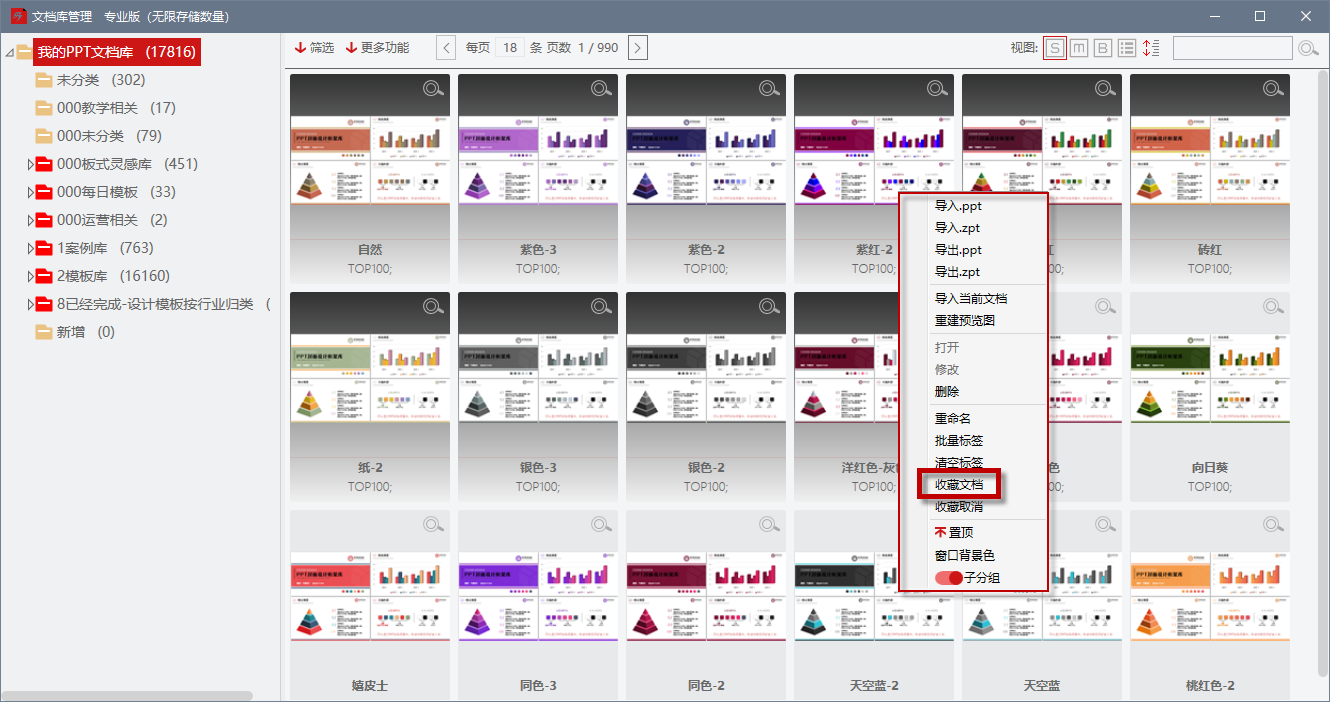The image size is (1330, 702).
Task: Collapse the 我的PPT文档库 root node
Action: tap(9, 53)
